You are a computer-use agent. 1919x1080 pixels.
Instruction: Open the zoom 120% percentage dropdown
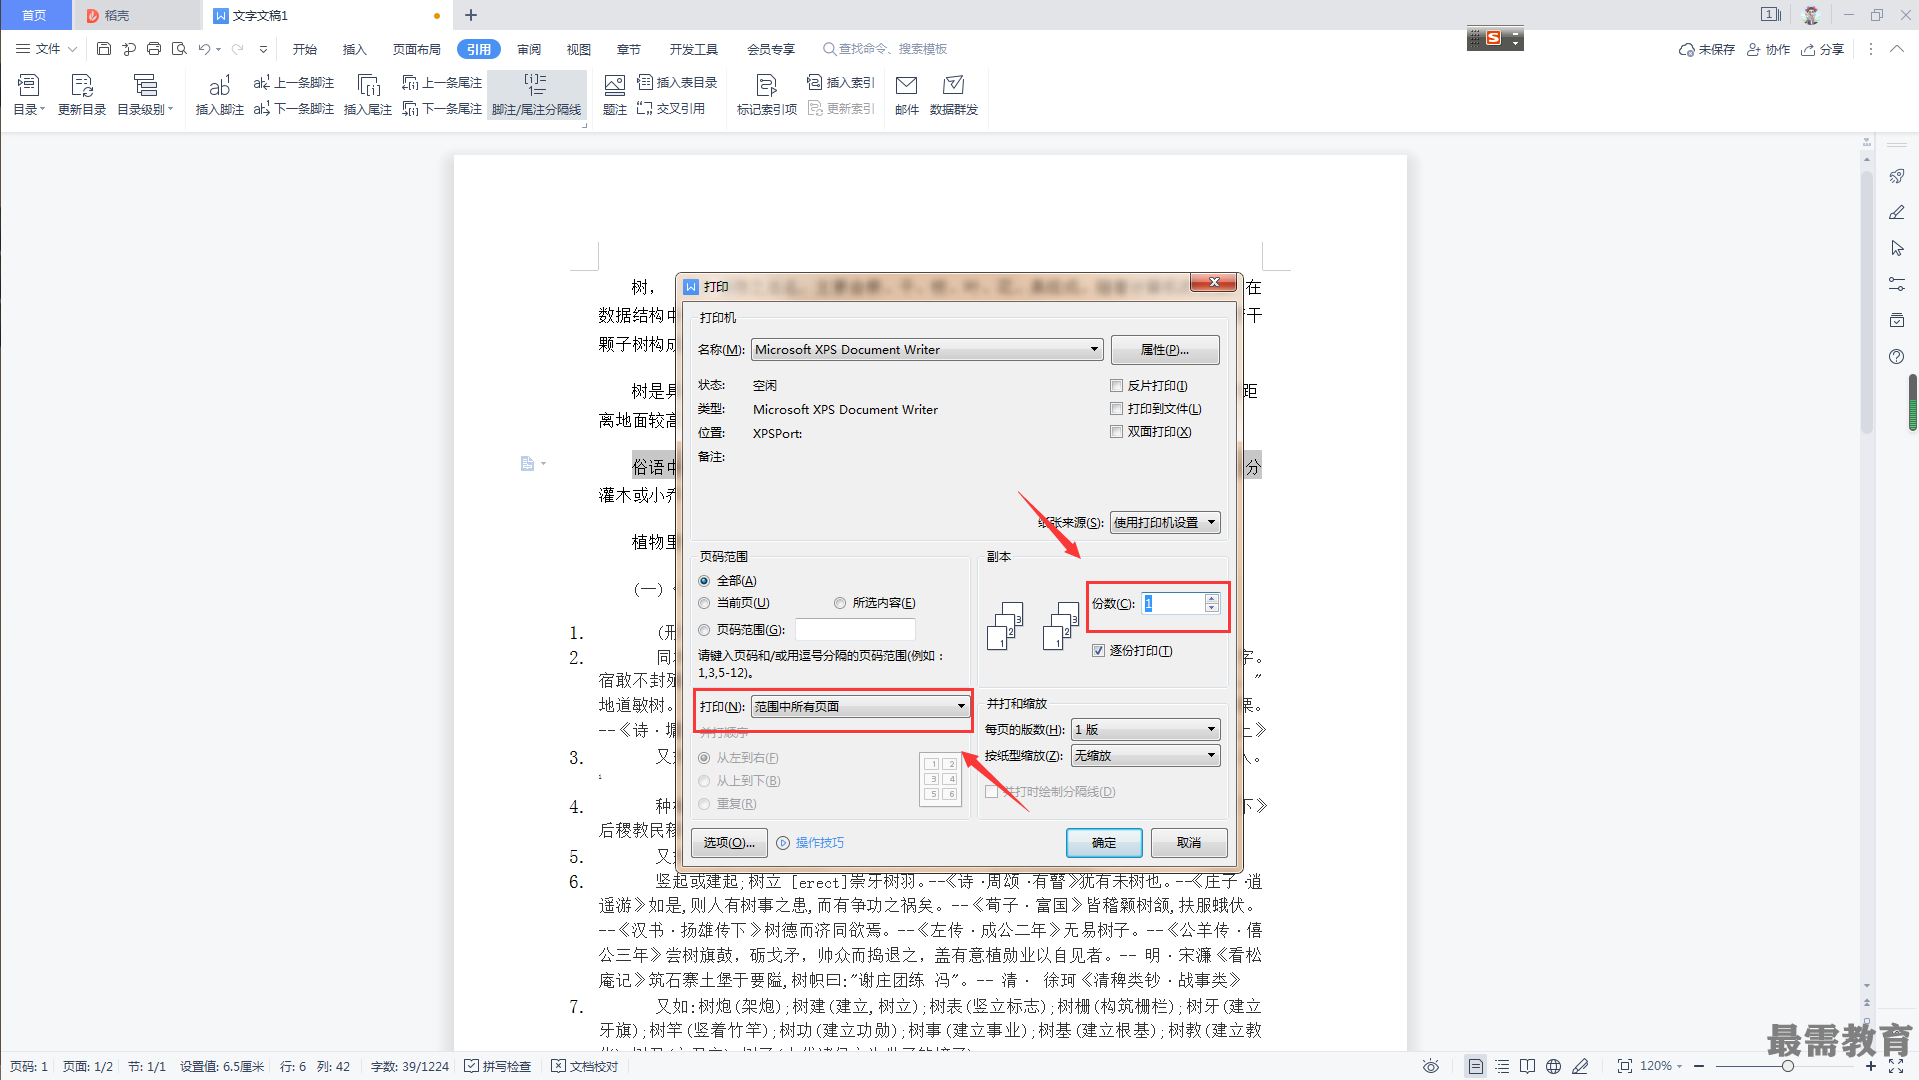pos(1661,1067)
